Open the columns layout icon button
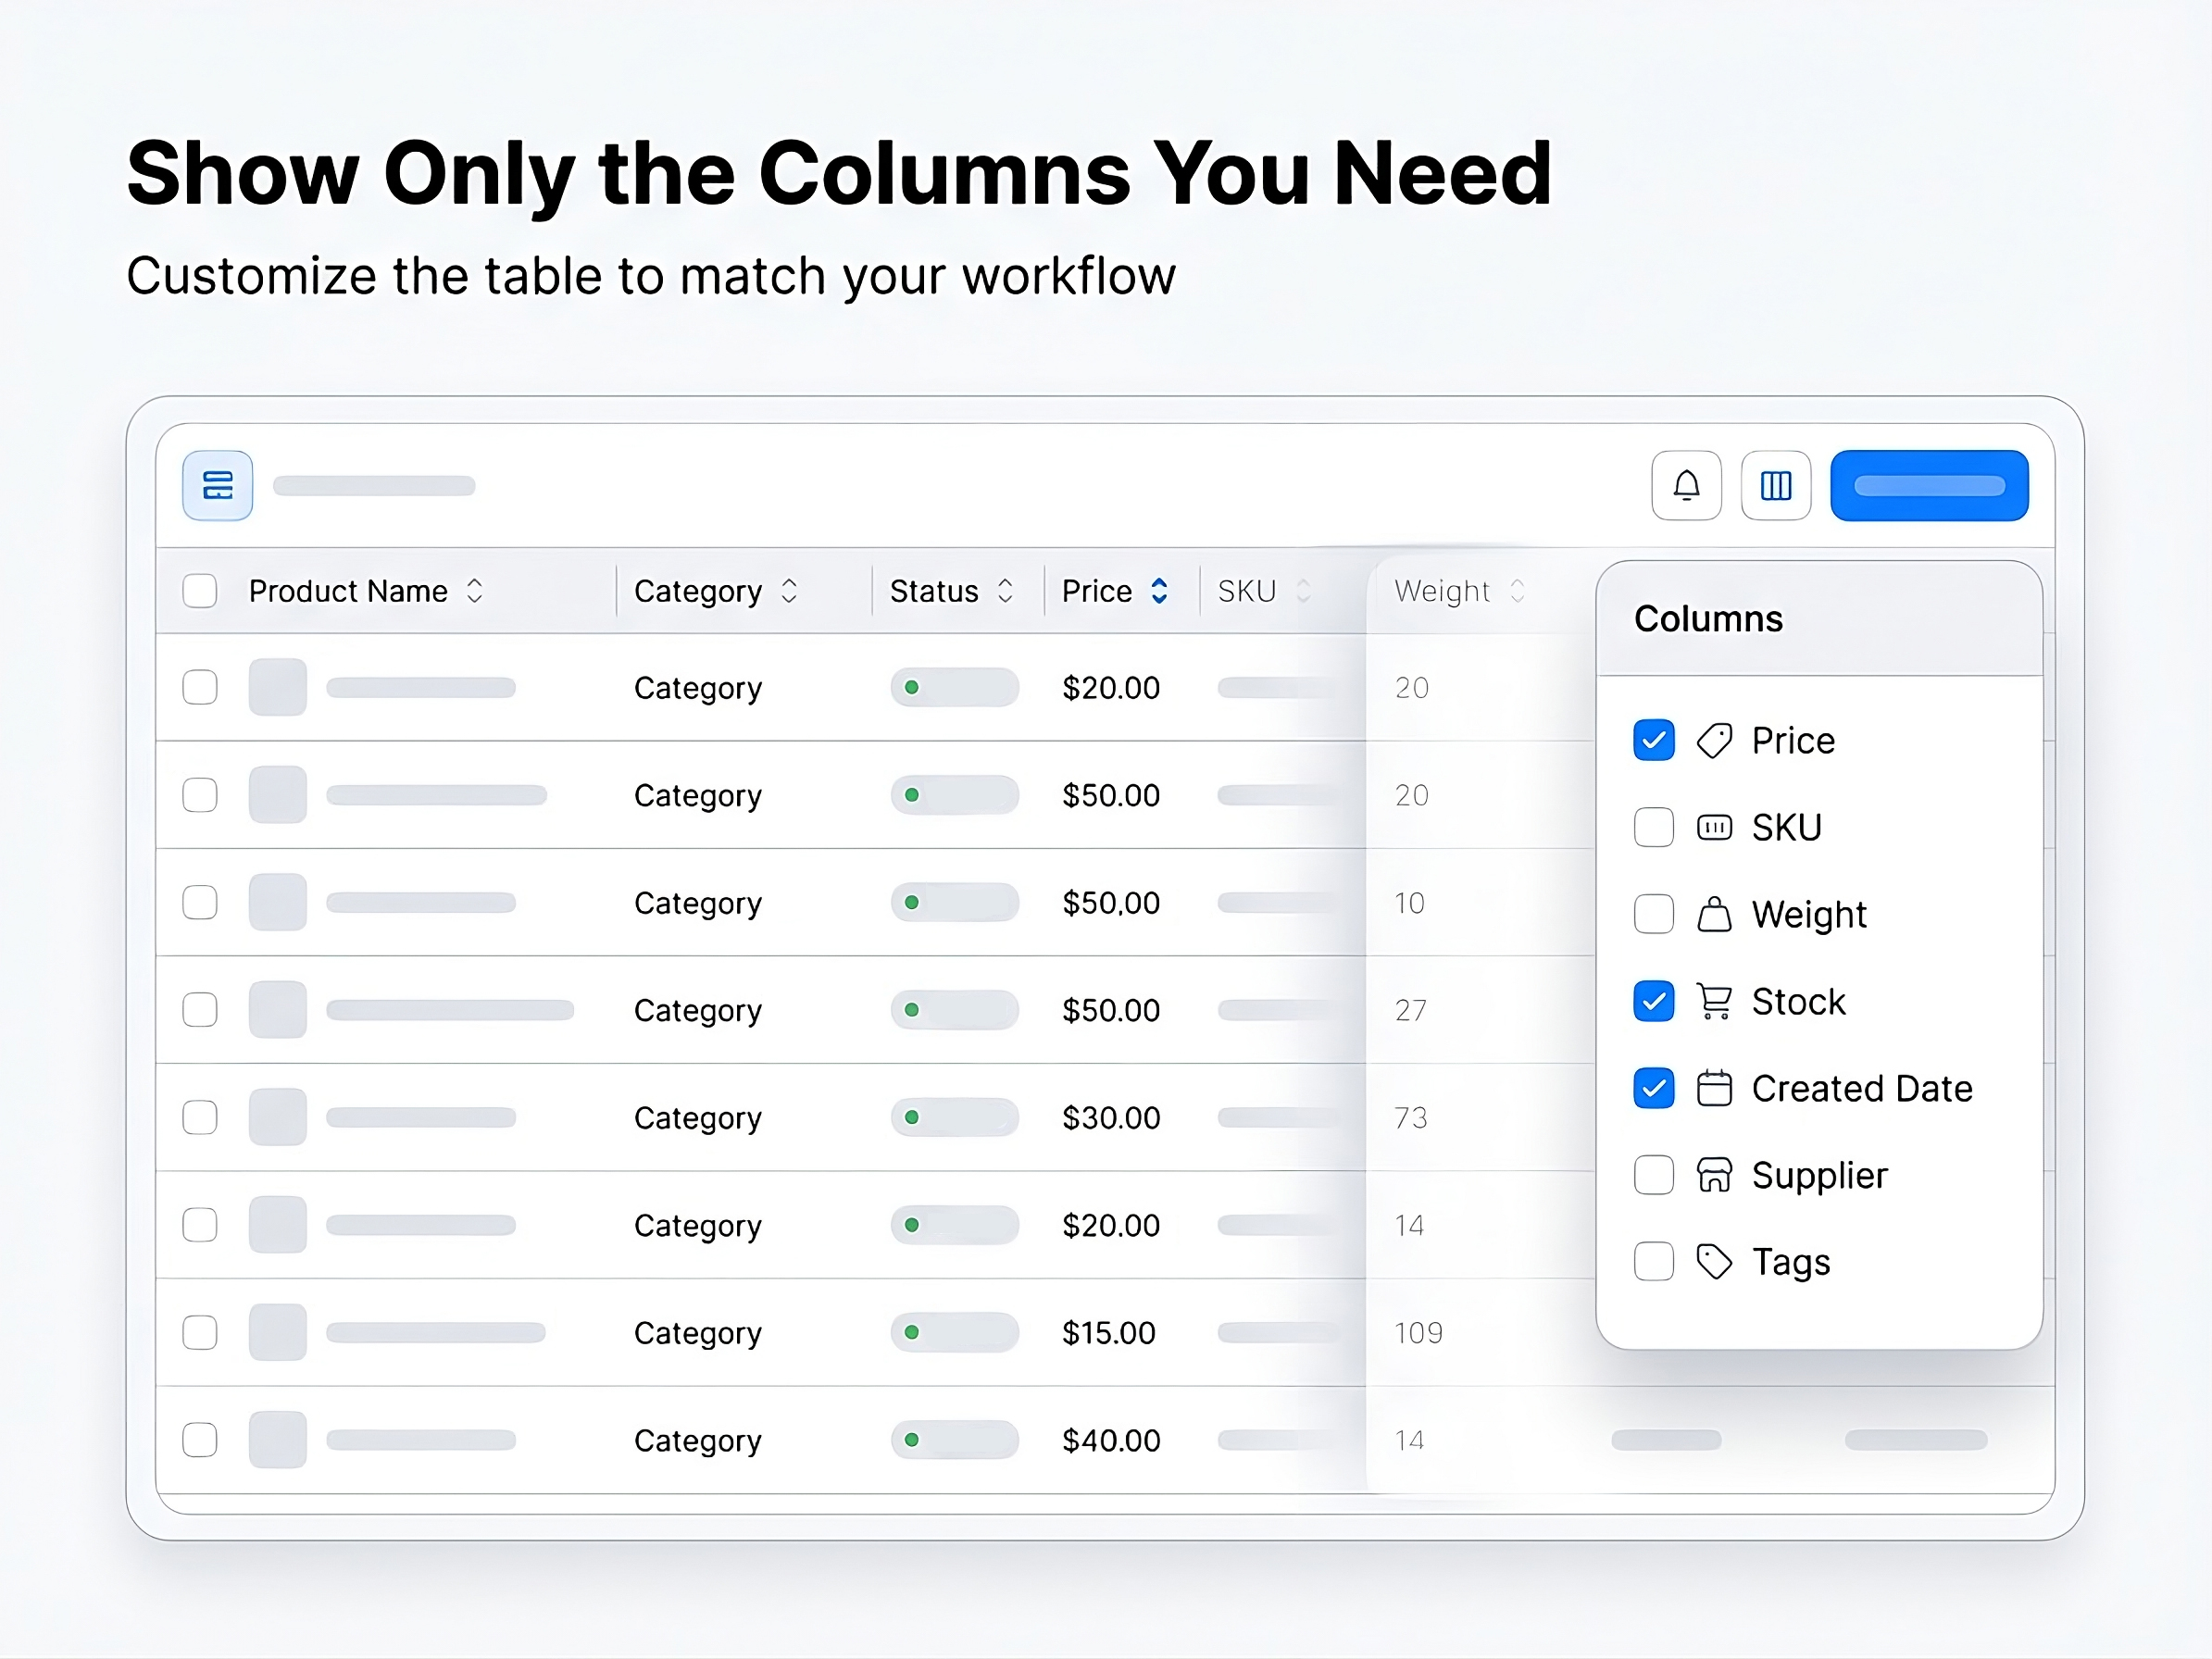 (x=1775, y=486)
